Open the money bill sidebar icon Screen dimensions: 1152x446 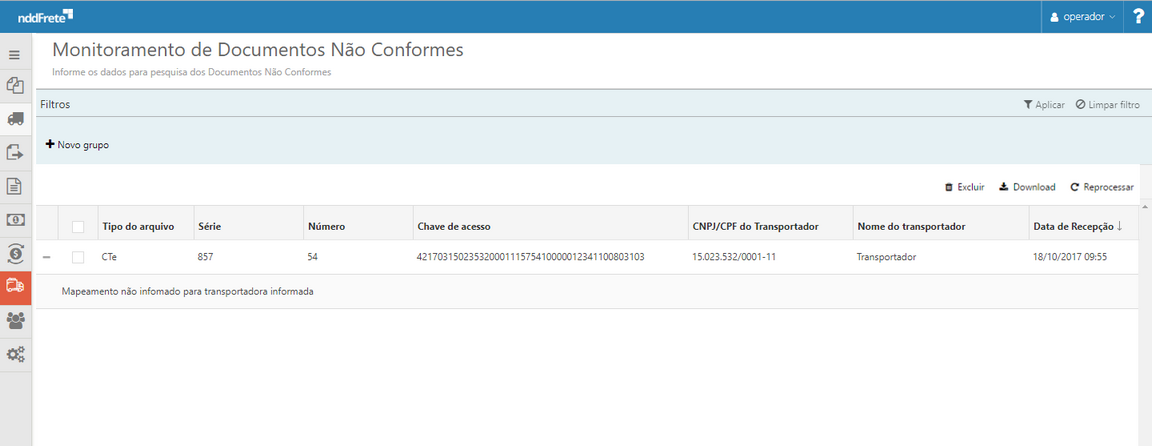tap(15, 220)
